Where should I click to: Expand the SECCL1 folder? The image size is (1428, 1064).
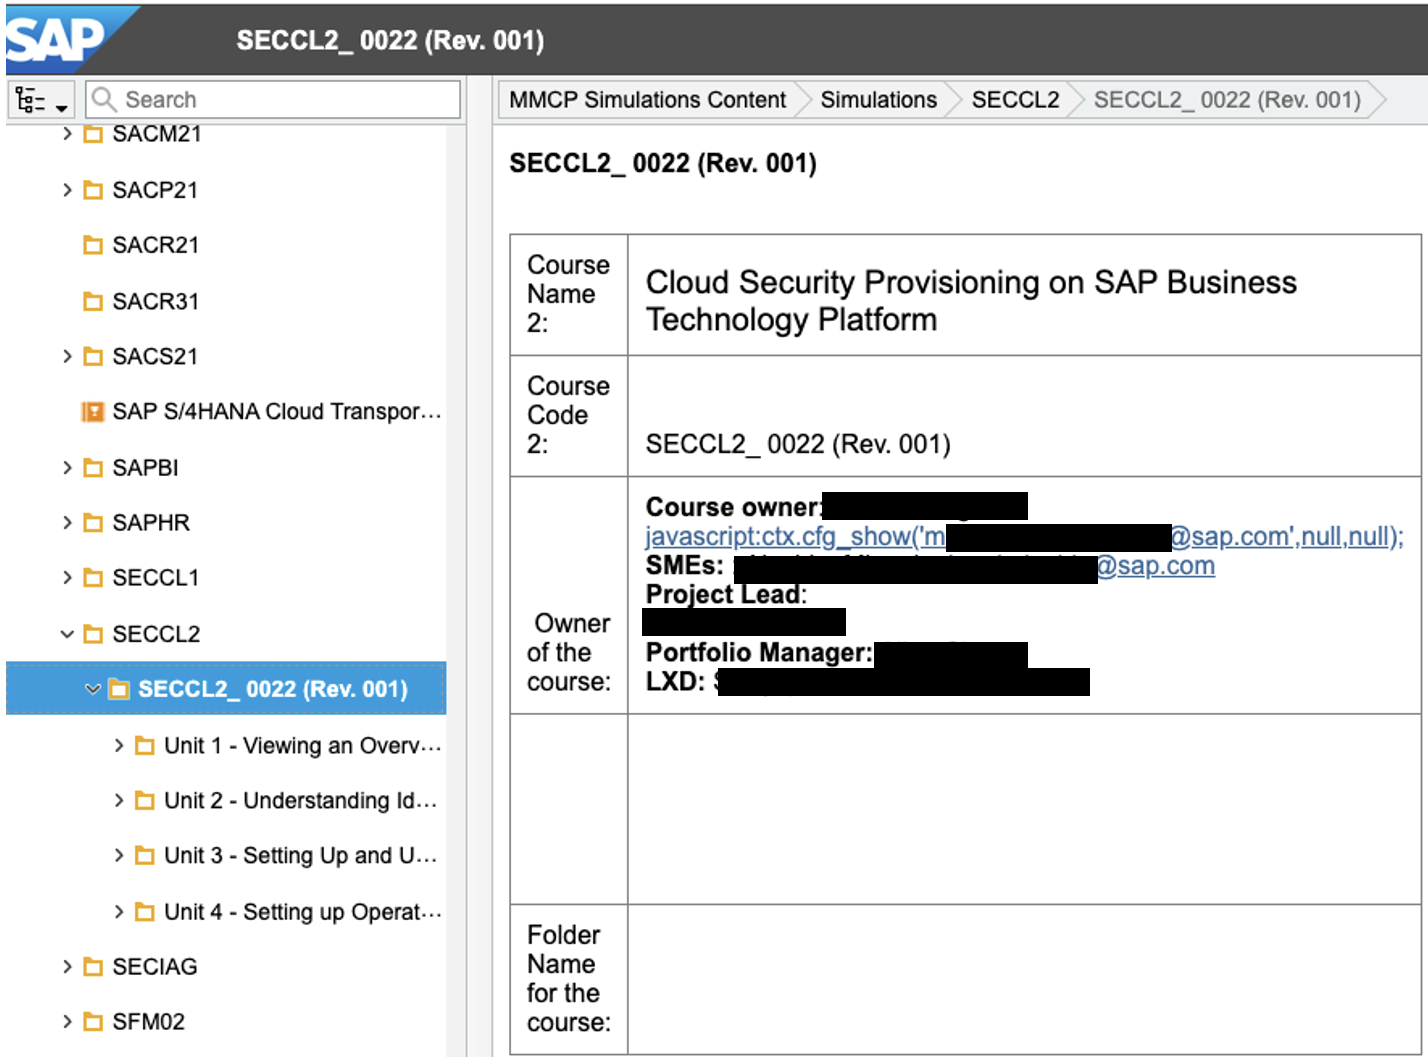[67, 577]
